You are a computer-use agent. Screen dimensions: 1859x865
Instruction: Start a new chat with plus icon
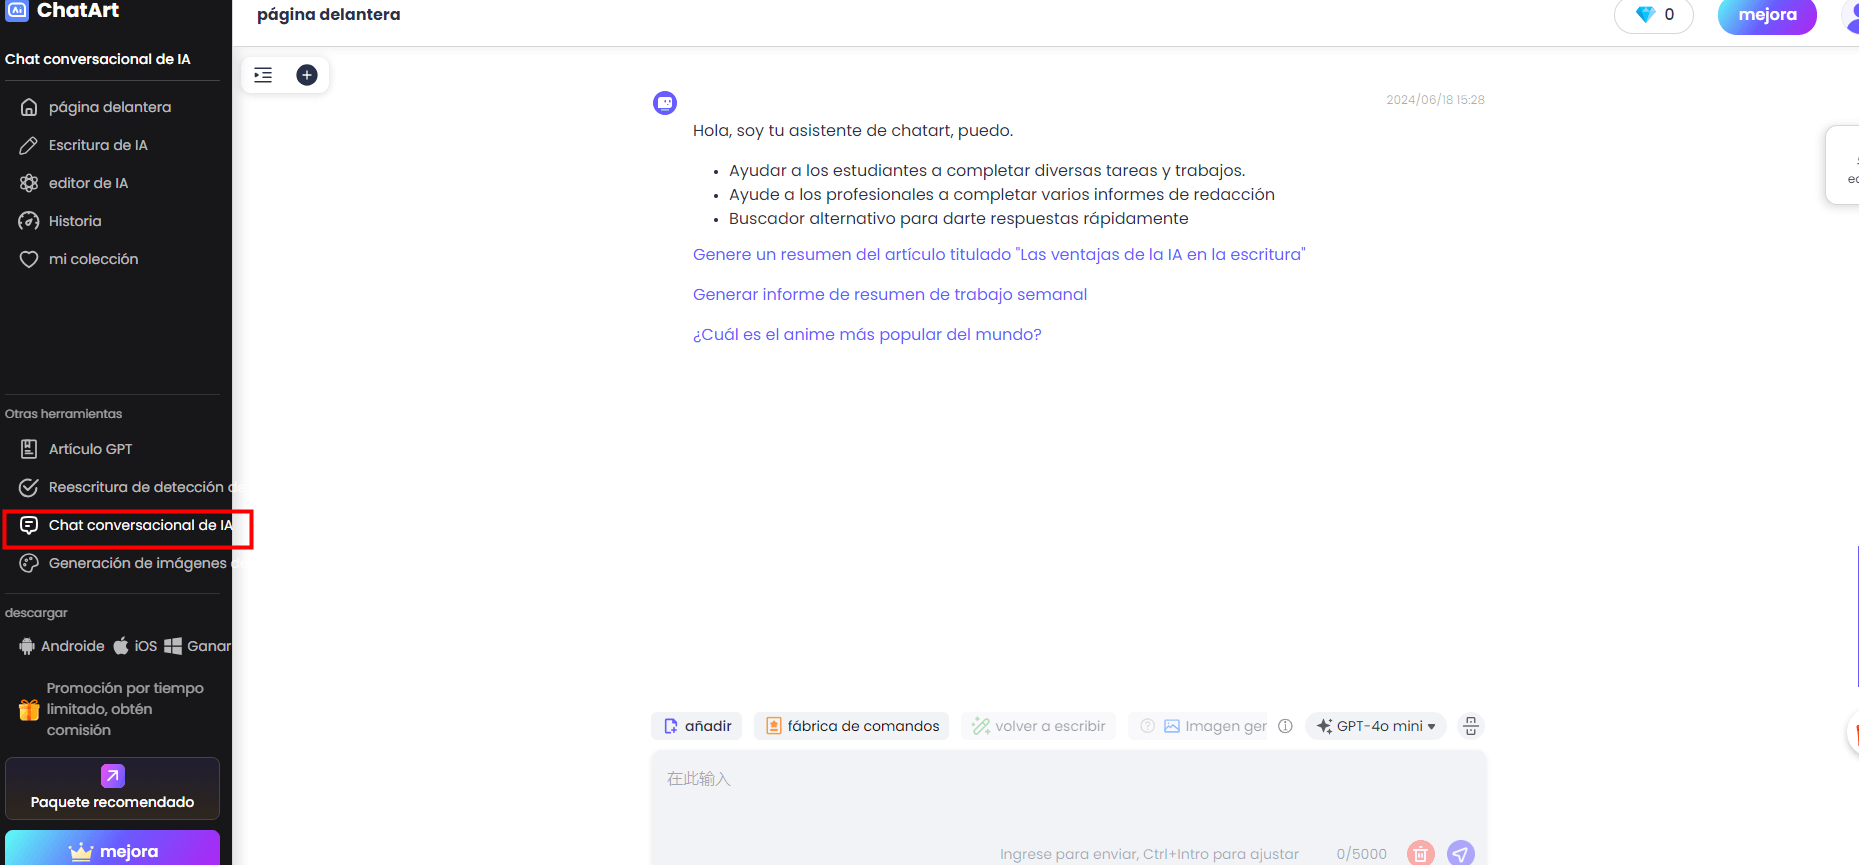[x=307, y=75]
